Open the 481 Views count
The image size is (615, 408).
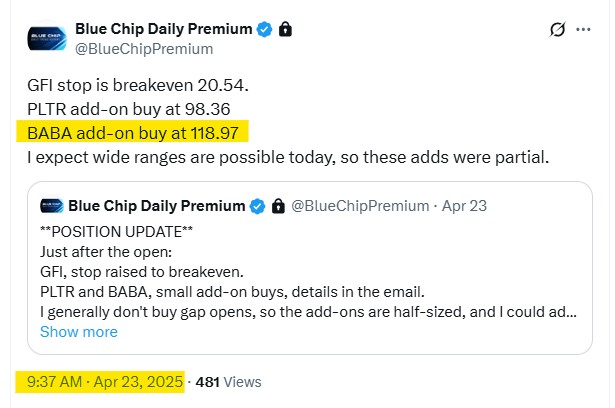(x=229, y=382)
